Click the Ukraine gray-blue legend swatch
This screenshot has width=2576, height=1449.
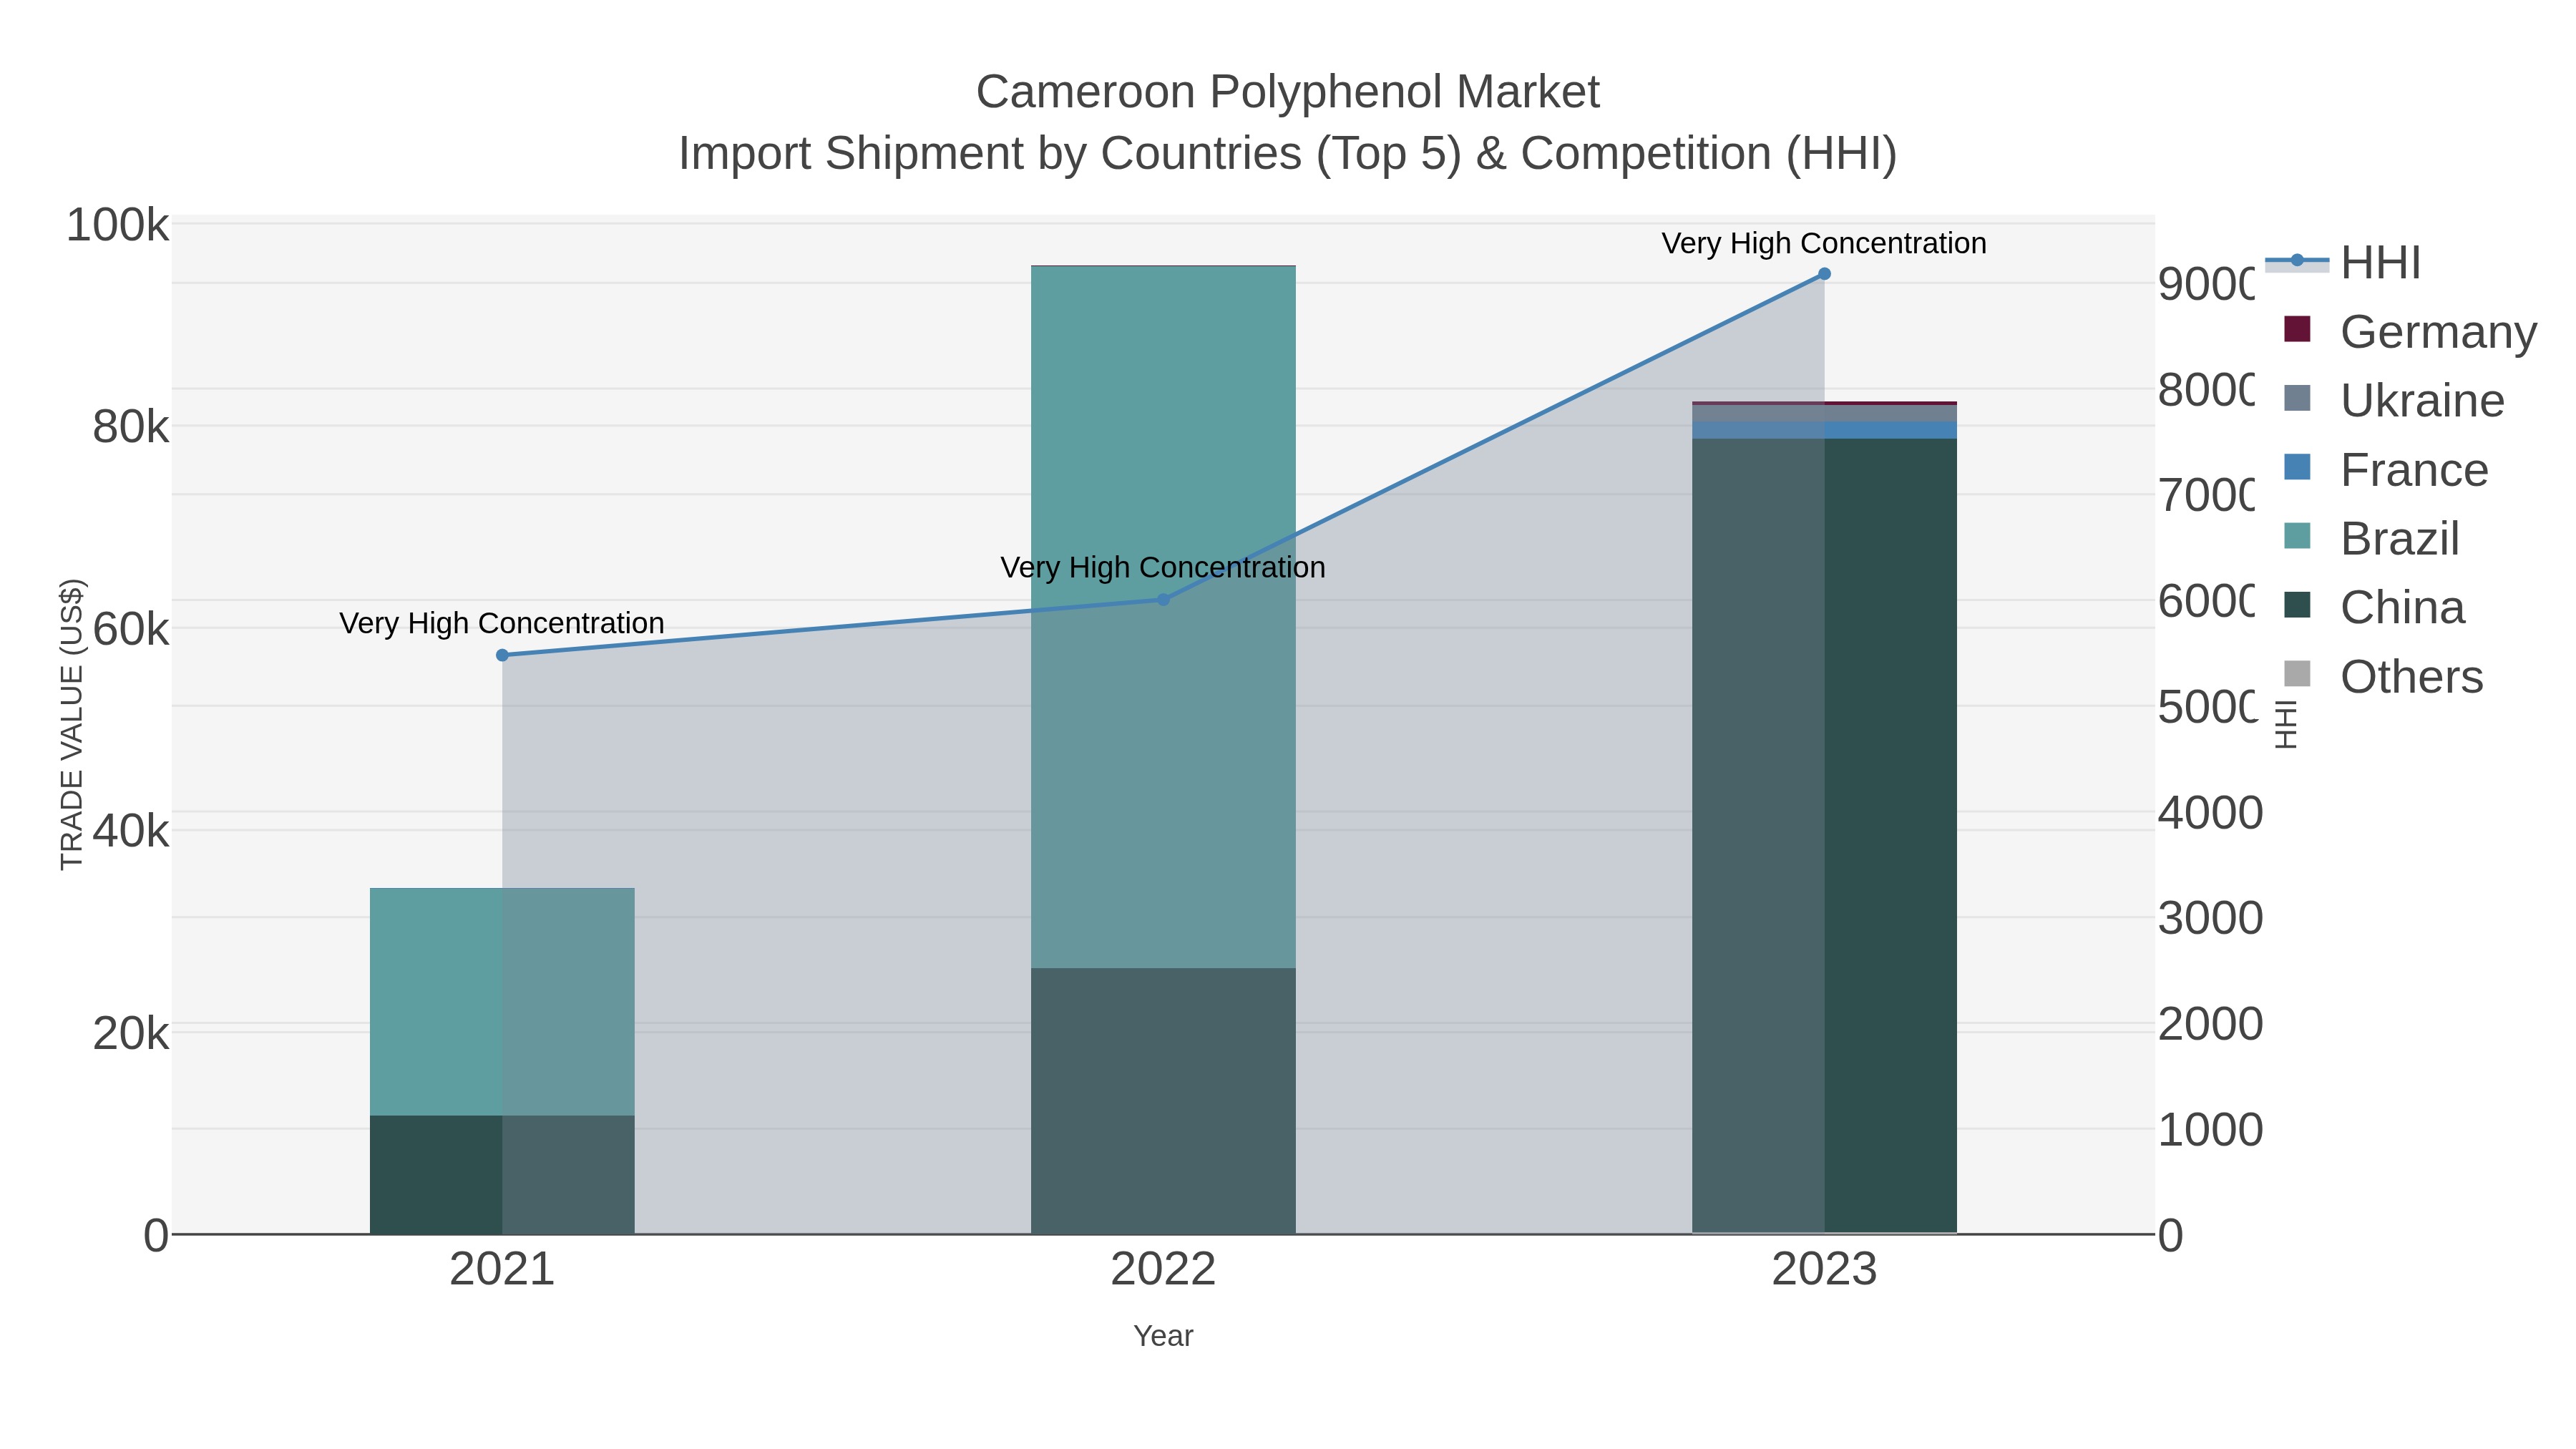2297,398
